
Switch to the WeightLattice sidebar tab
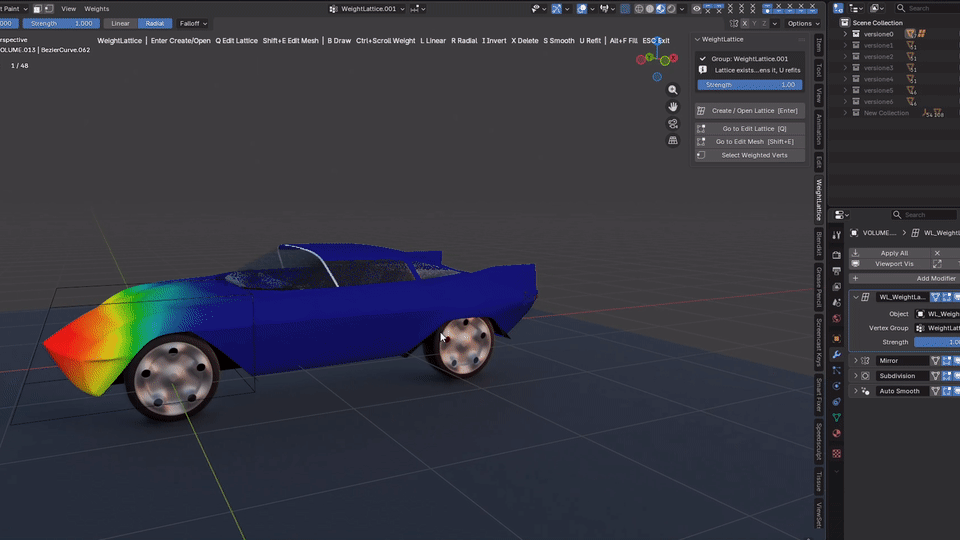pos(819,200)
